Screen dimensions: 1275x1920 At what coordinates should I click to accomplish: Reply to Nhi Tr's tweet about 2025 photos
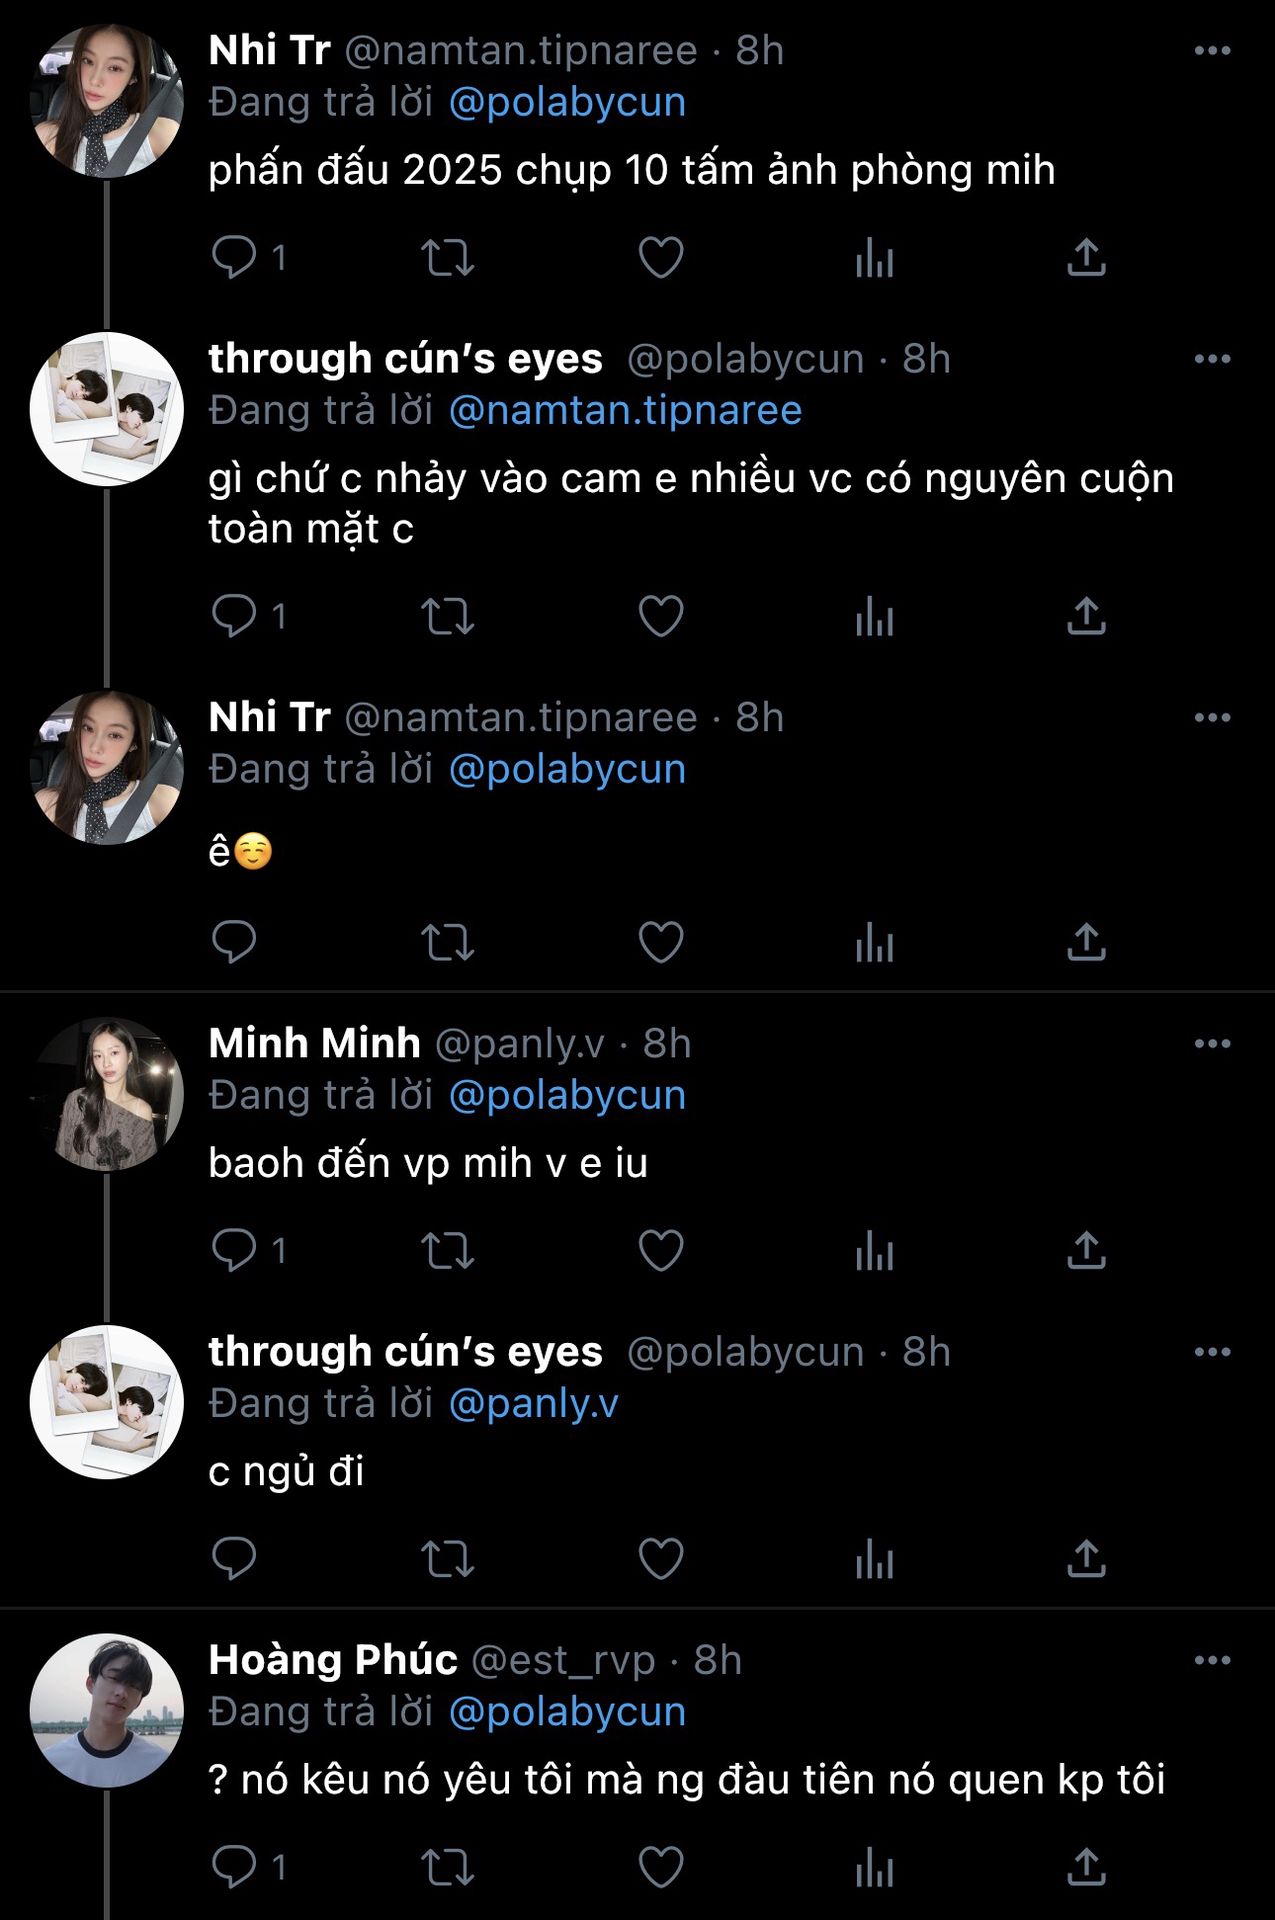[235, 257]
